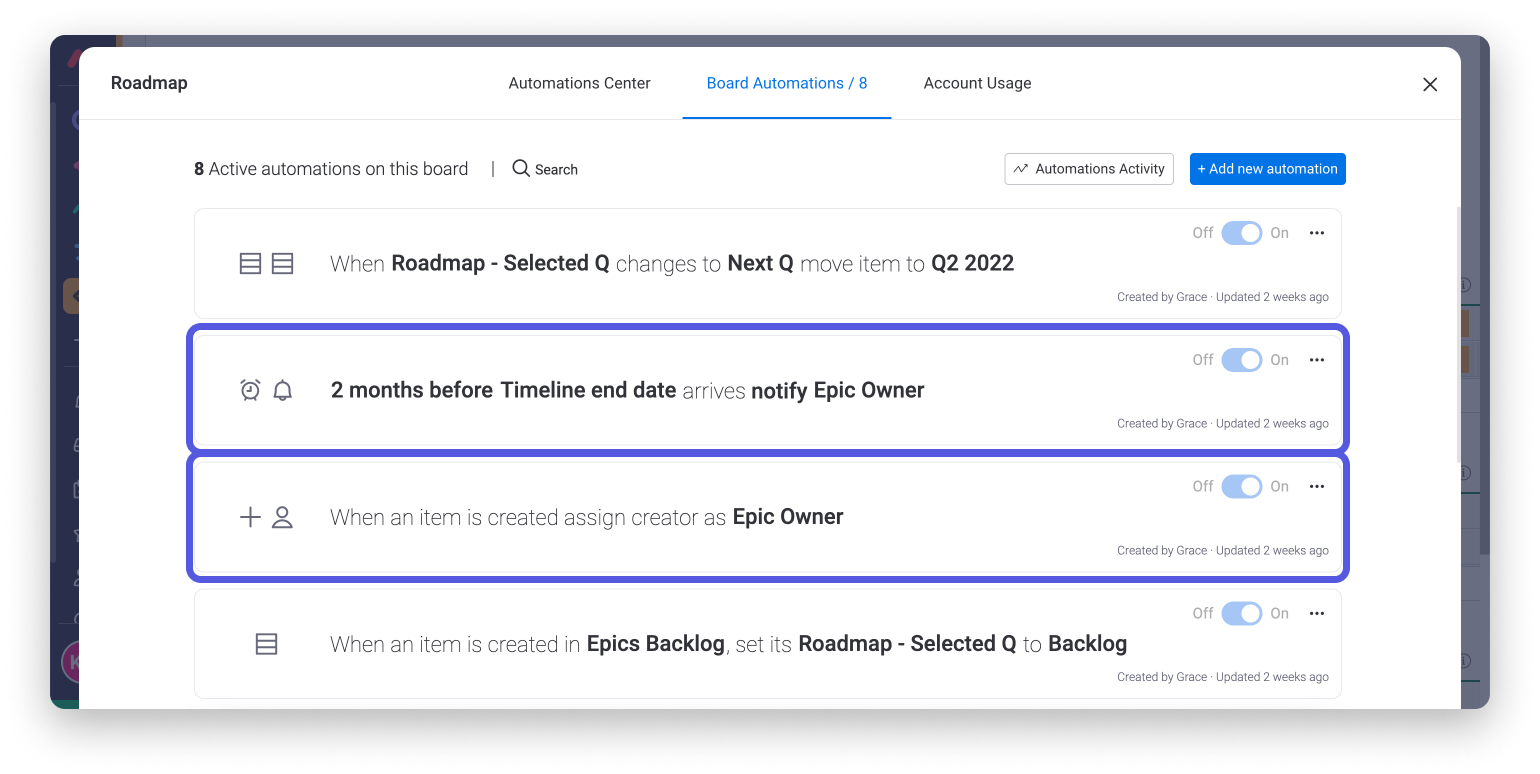
Task: Click the plus icon on item created automation
Action: [250, 517]
